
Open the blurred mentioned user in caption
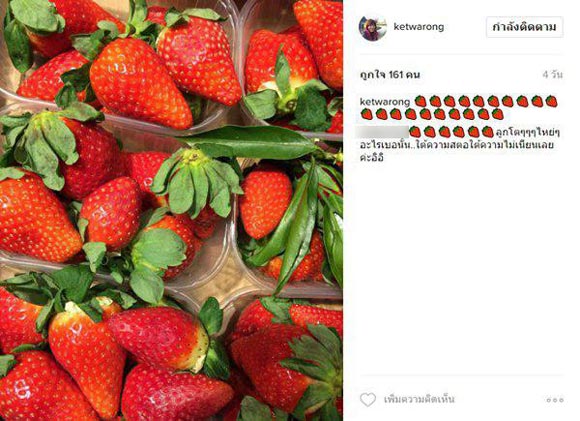[382, 132]
